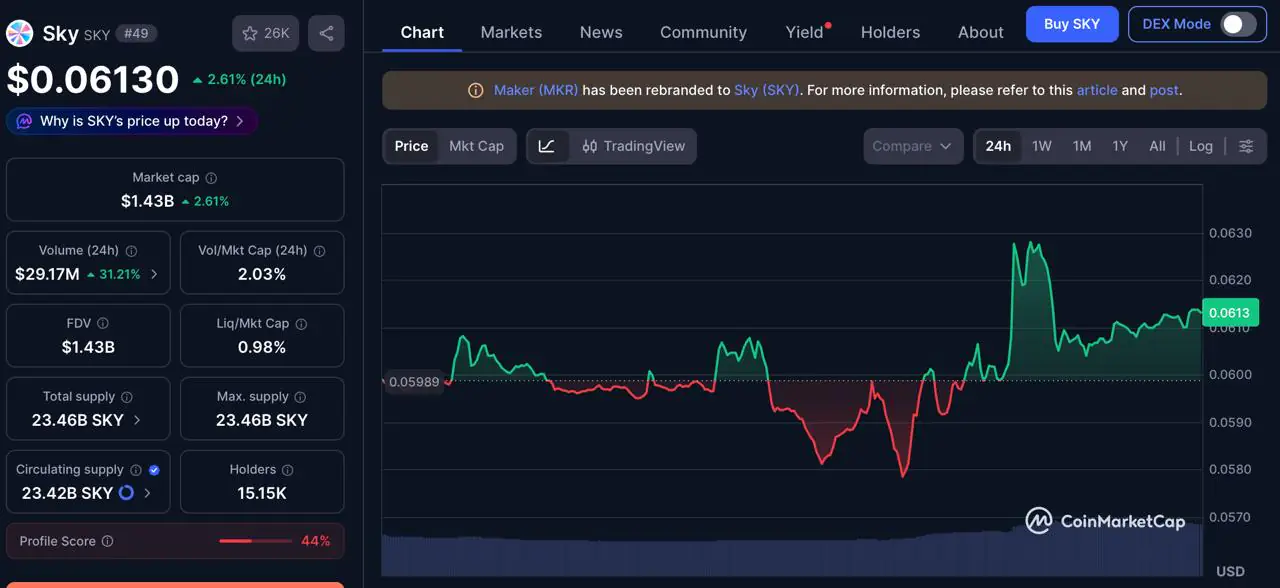
Task: Open the Markets tab
Action: (x=511, y=32)
